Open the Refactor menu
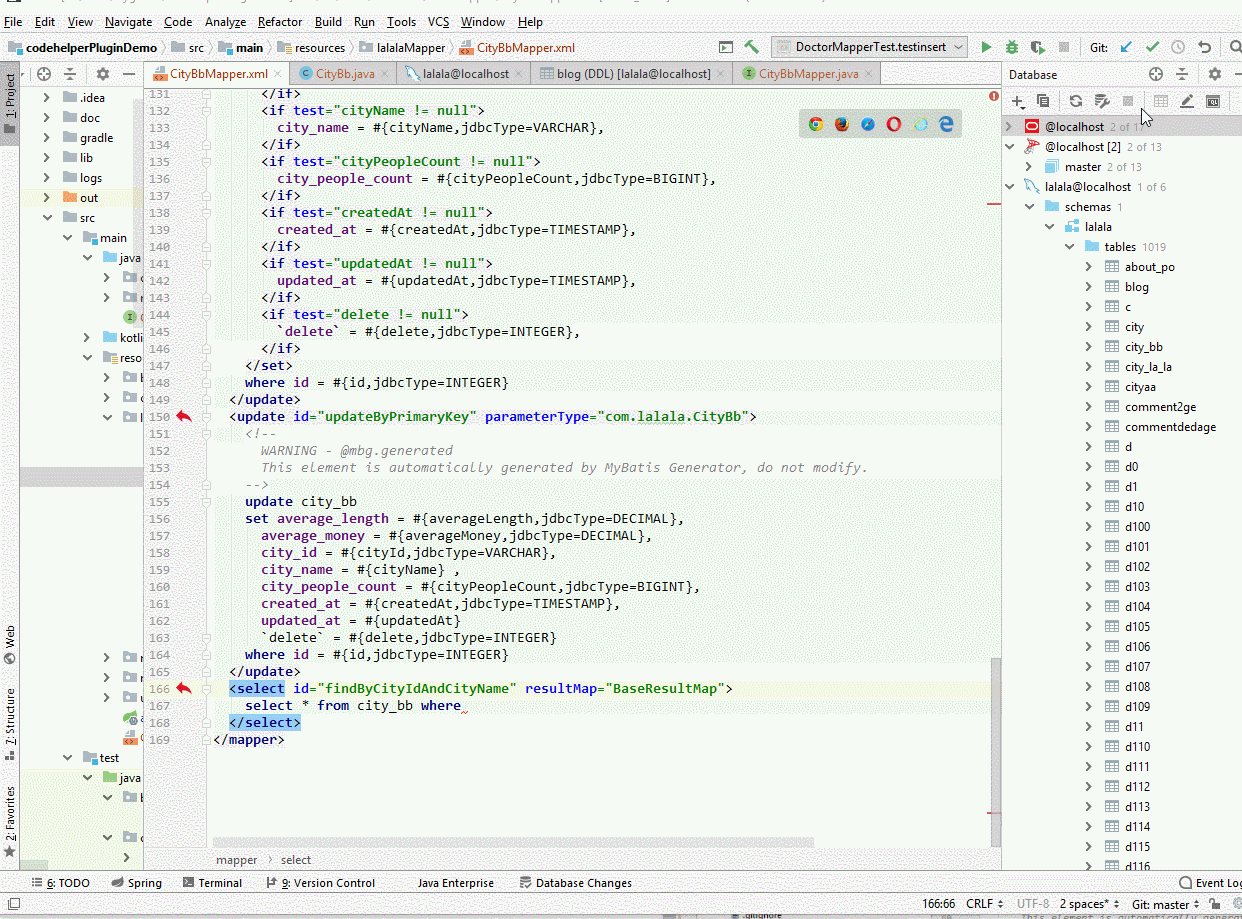Screen dimensions: 1242x919 pos(280,21)
